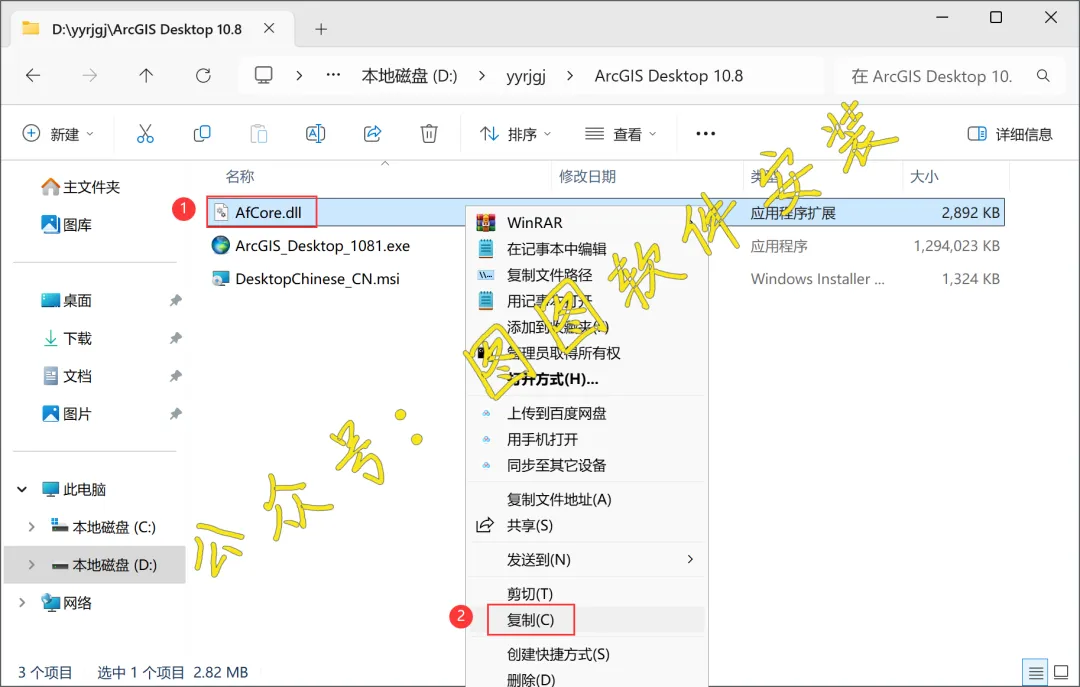
Task: Select the ArcGIS_Desktop_1081.exe globe icon
Action: tap(220, 245)
